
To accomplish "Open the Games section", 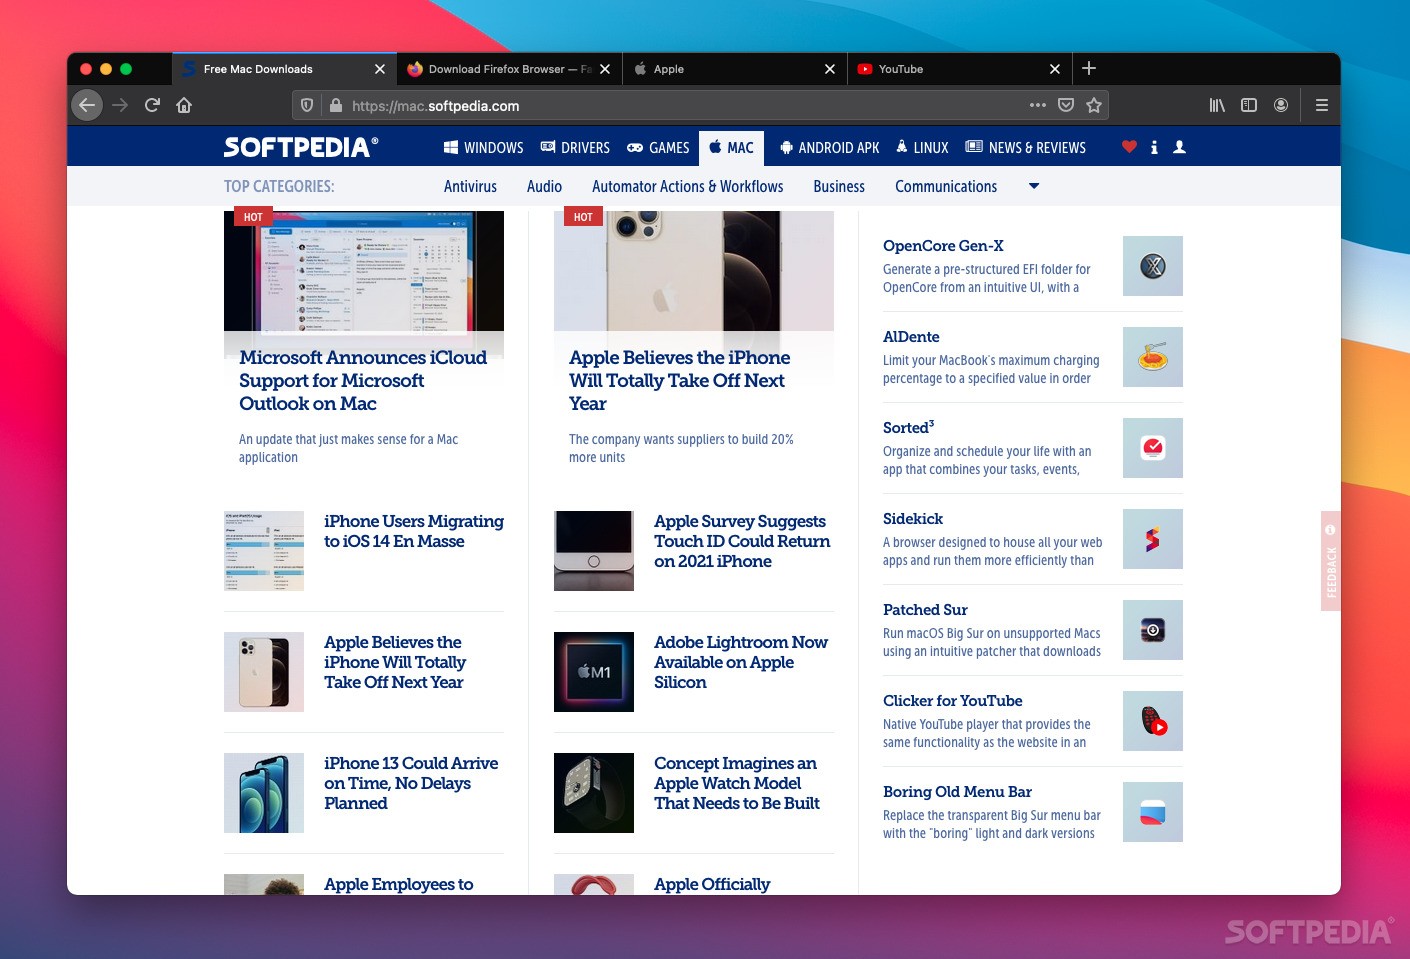I will (x=658, y=148).
